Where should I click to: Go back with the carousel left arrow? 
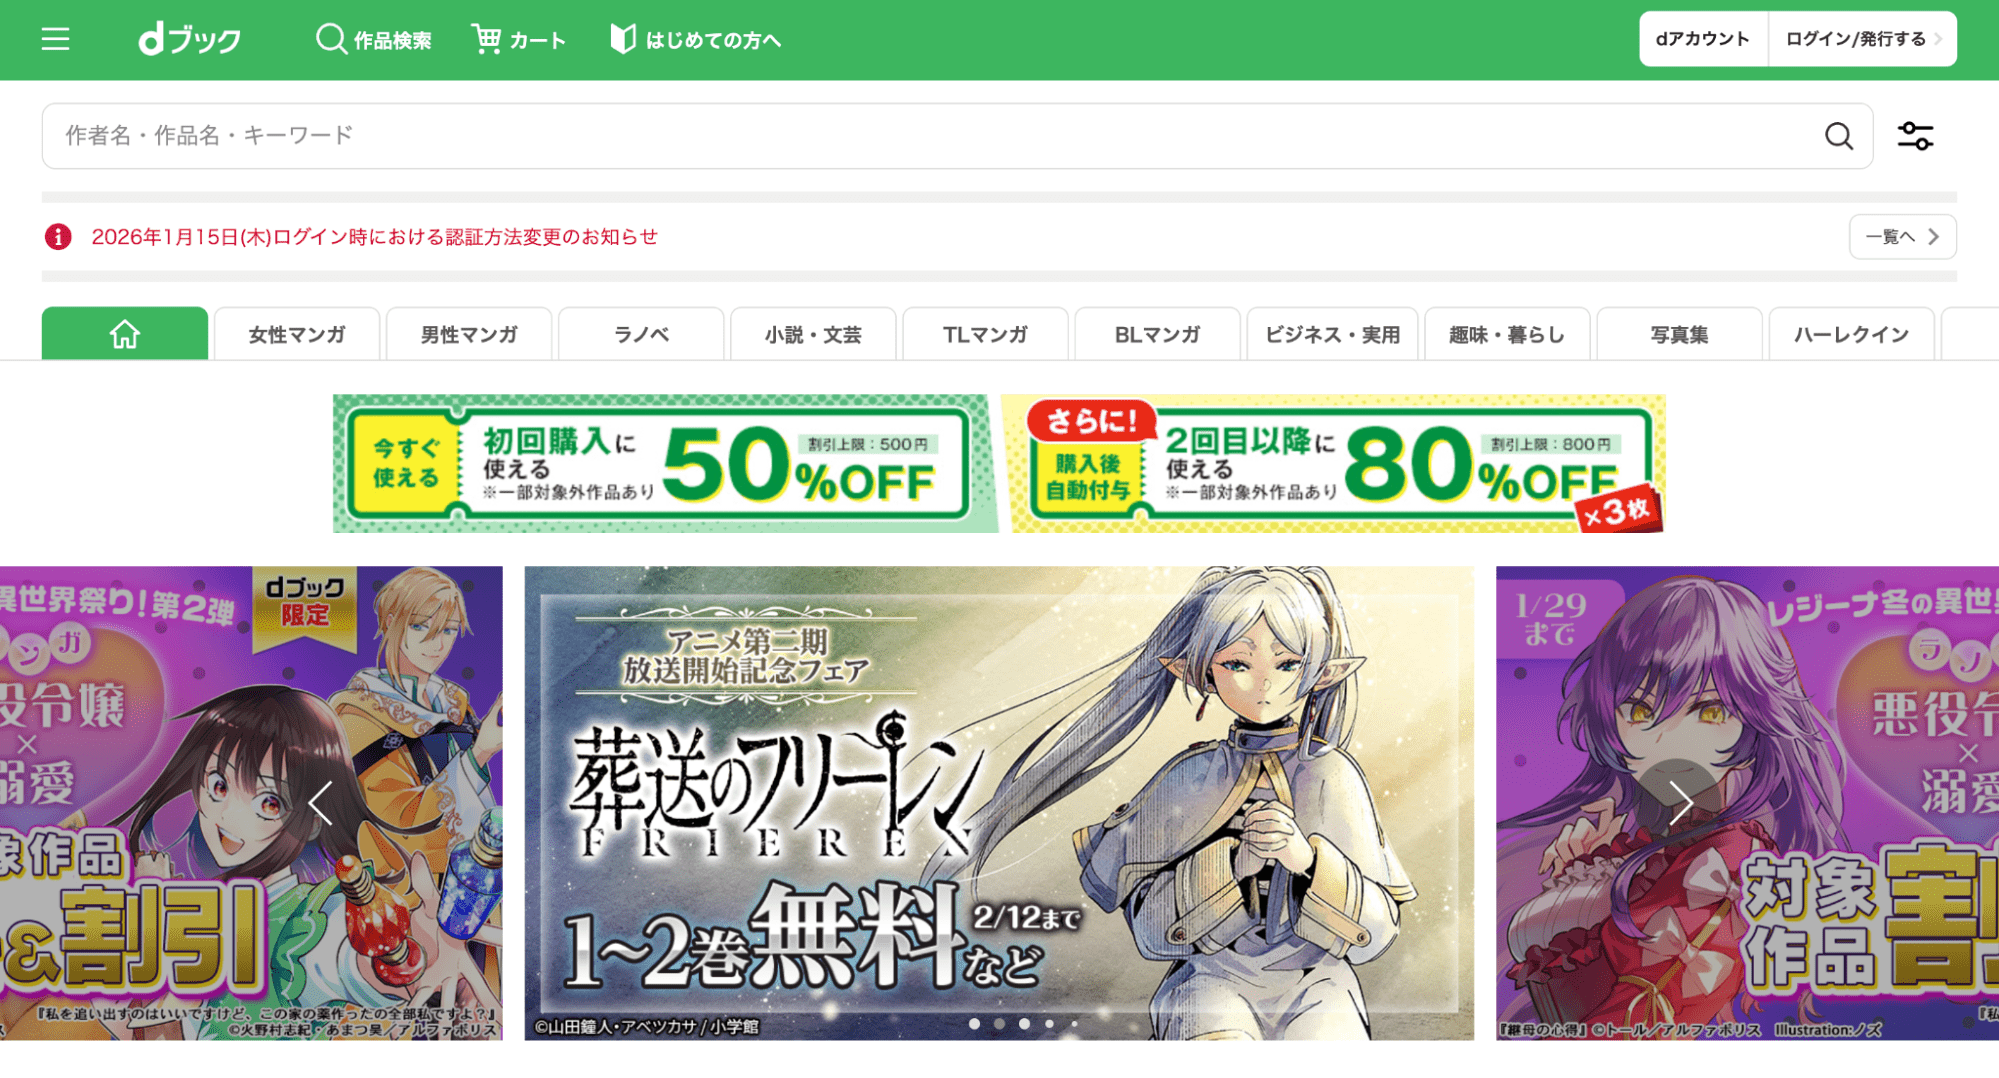click(321, 803)
